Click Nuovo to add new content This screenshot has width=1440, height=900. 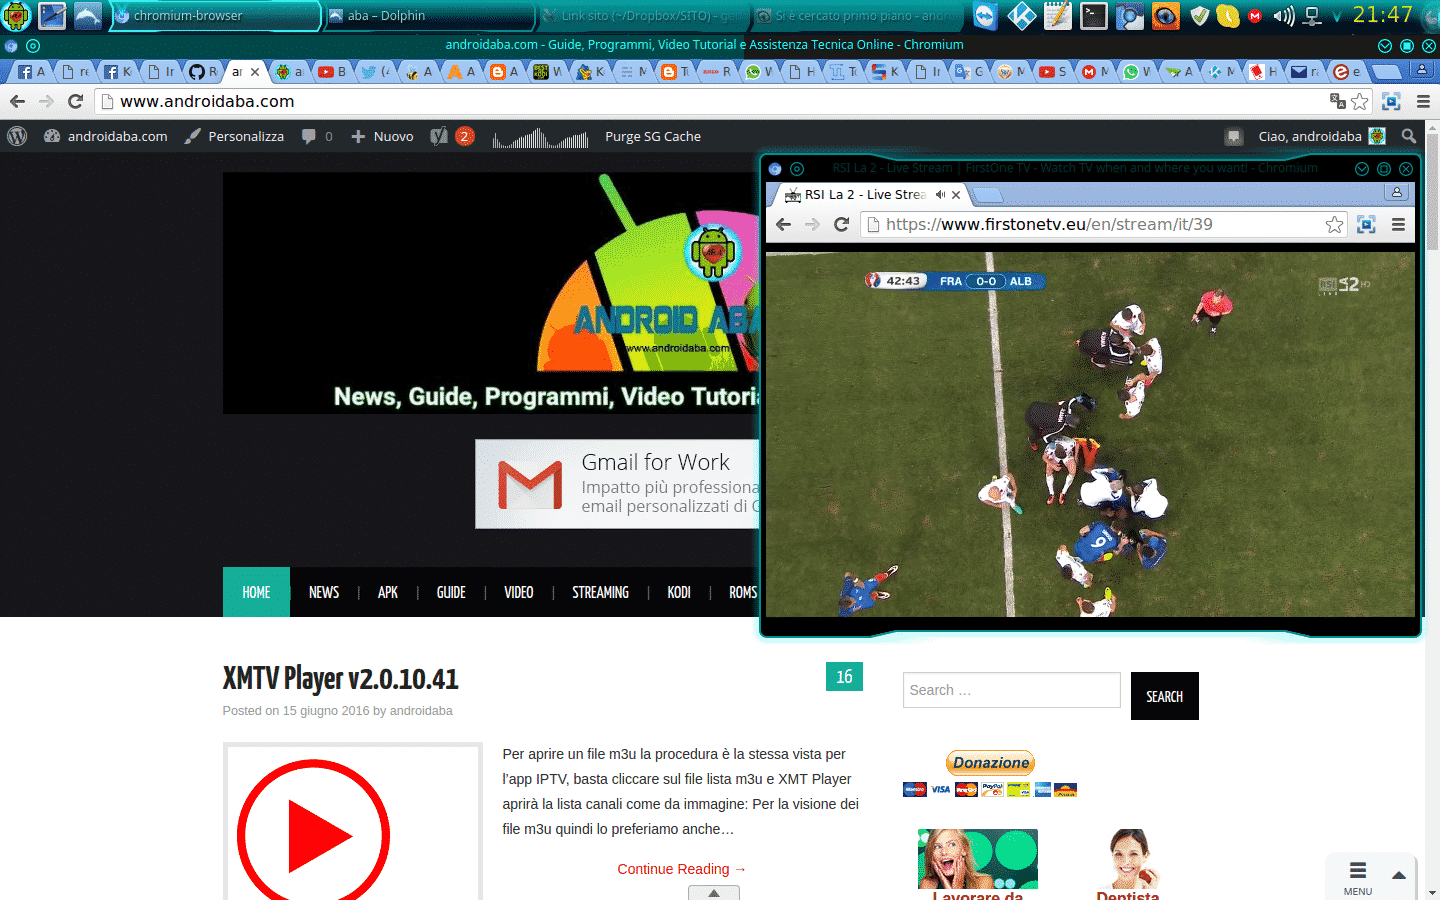tap(382, 136)
